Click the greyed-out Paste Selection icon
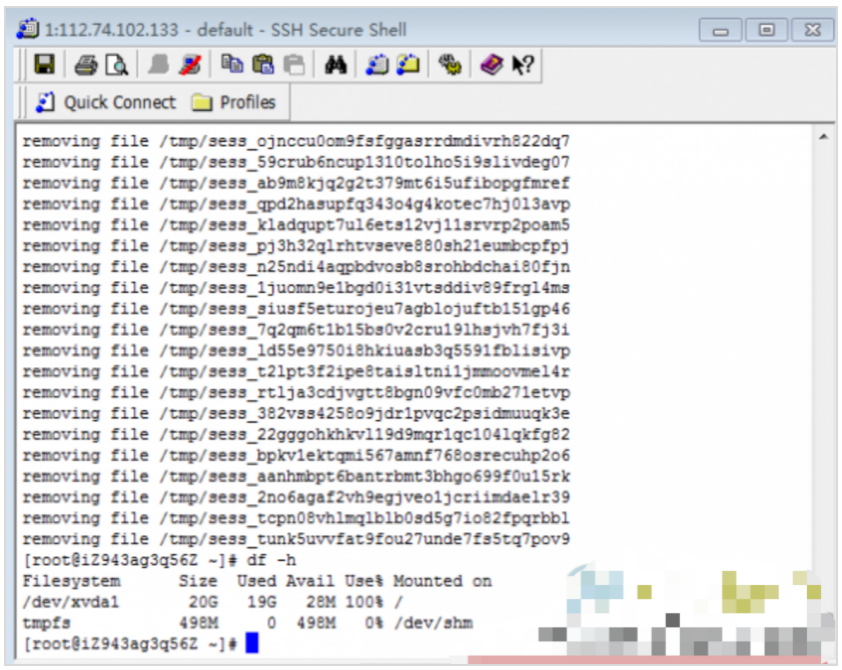 pos(293,65)
